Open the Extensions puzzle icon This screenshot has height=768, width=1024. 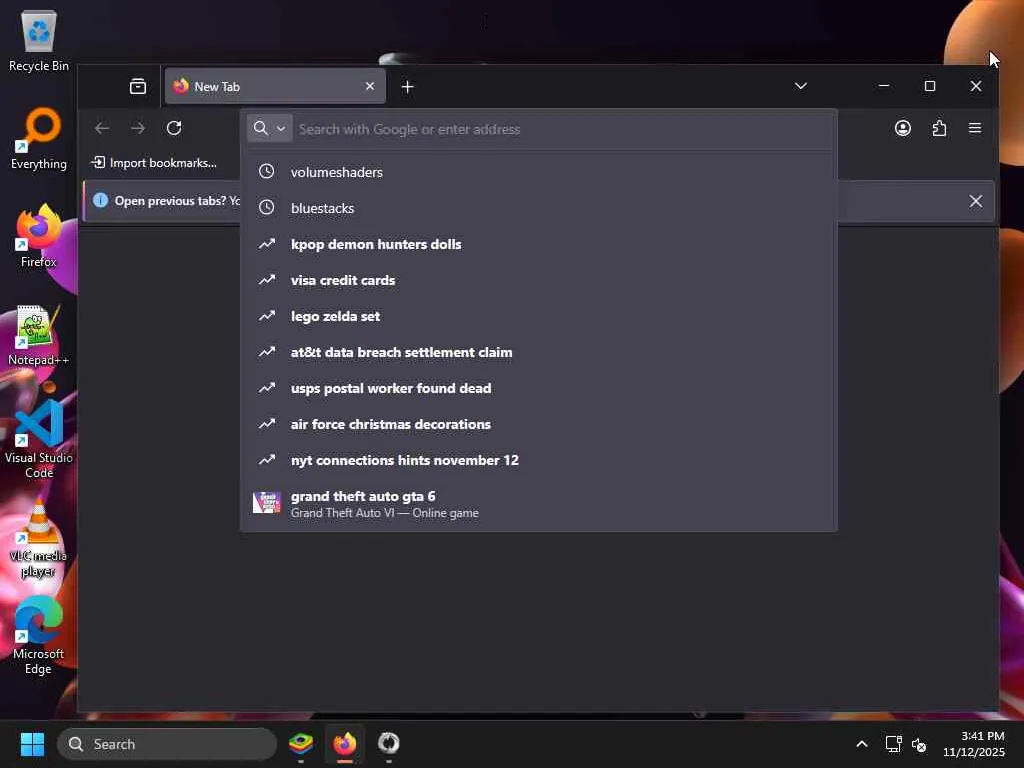pyautogui.click(x=939, y=128)
